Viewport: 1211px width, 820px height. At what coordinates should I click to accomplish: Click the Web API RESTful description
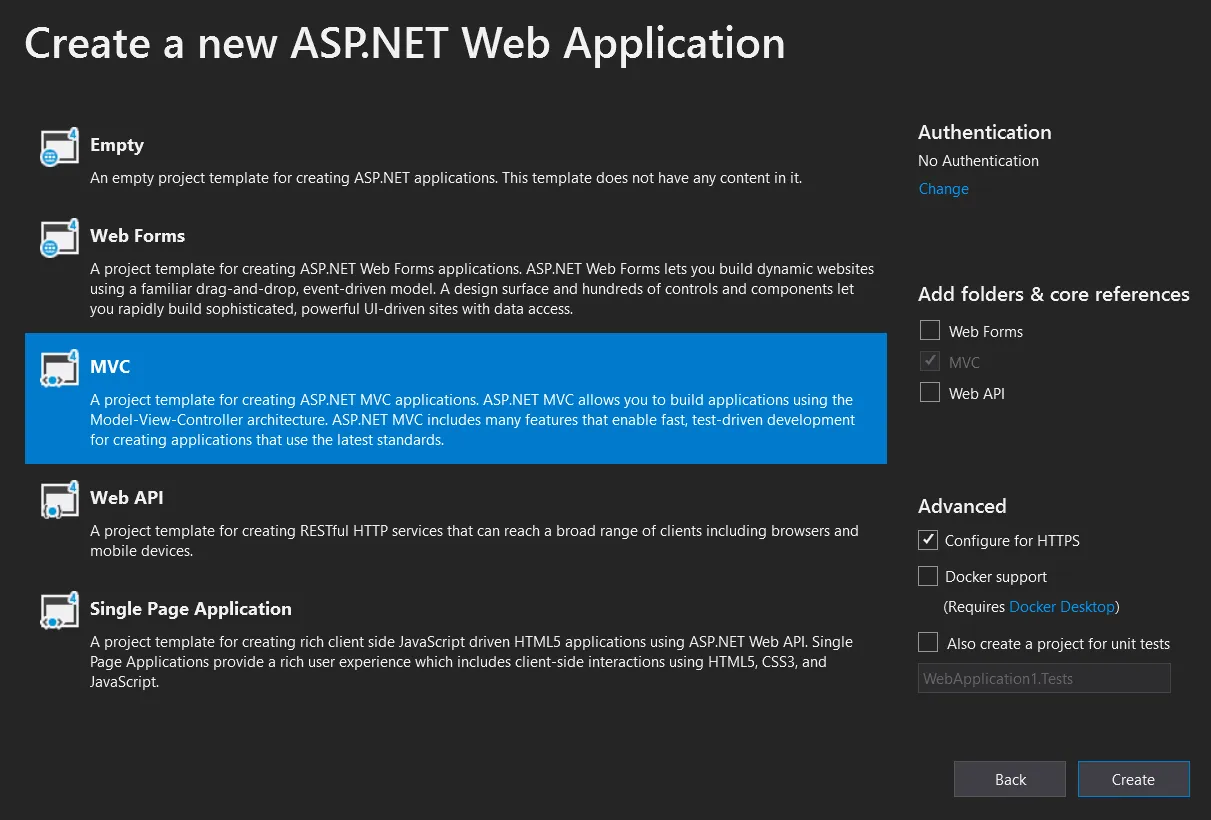474,541
